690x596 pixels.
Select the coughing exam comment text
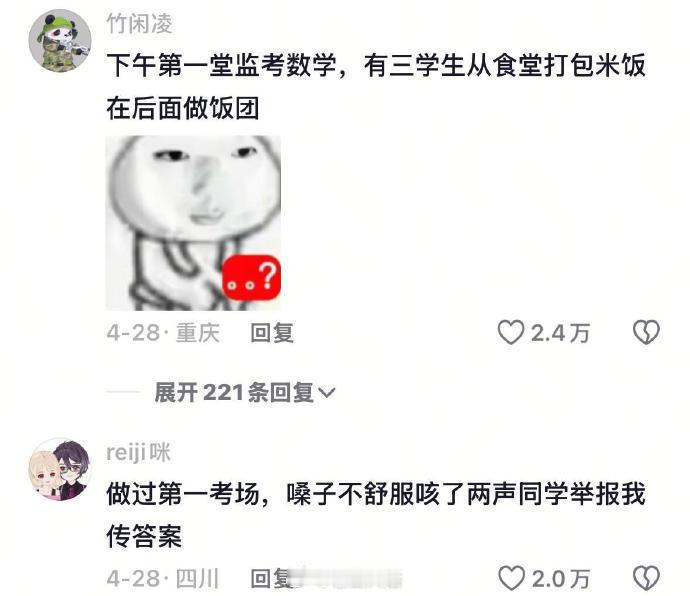tap(376, 515)
